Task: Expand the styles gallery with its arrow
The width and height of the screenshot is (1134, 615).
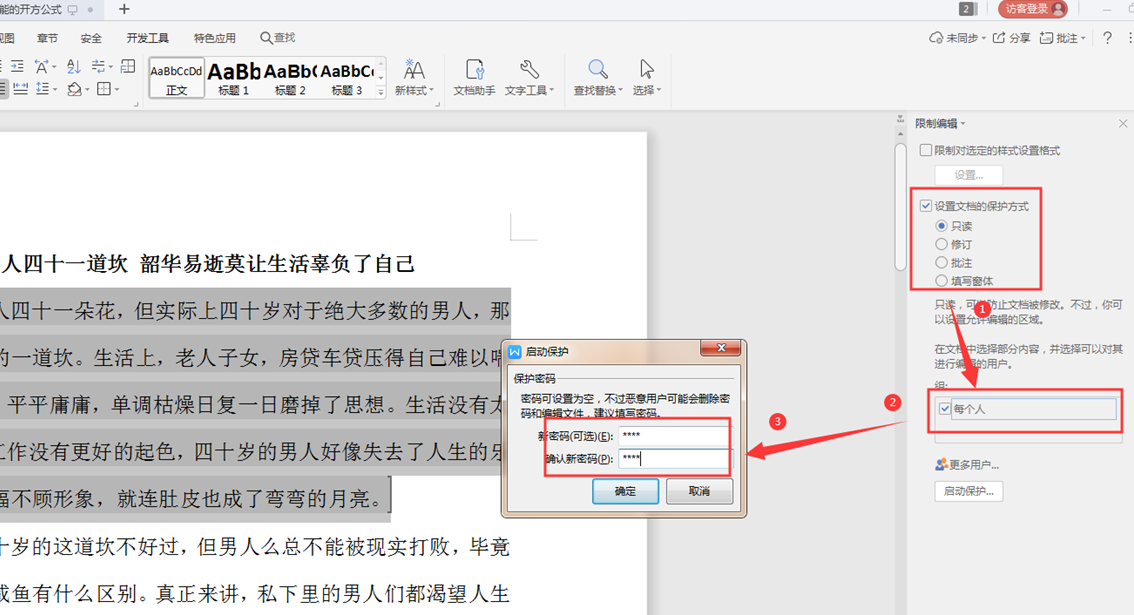Action: pos(378,93)
